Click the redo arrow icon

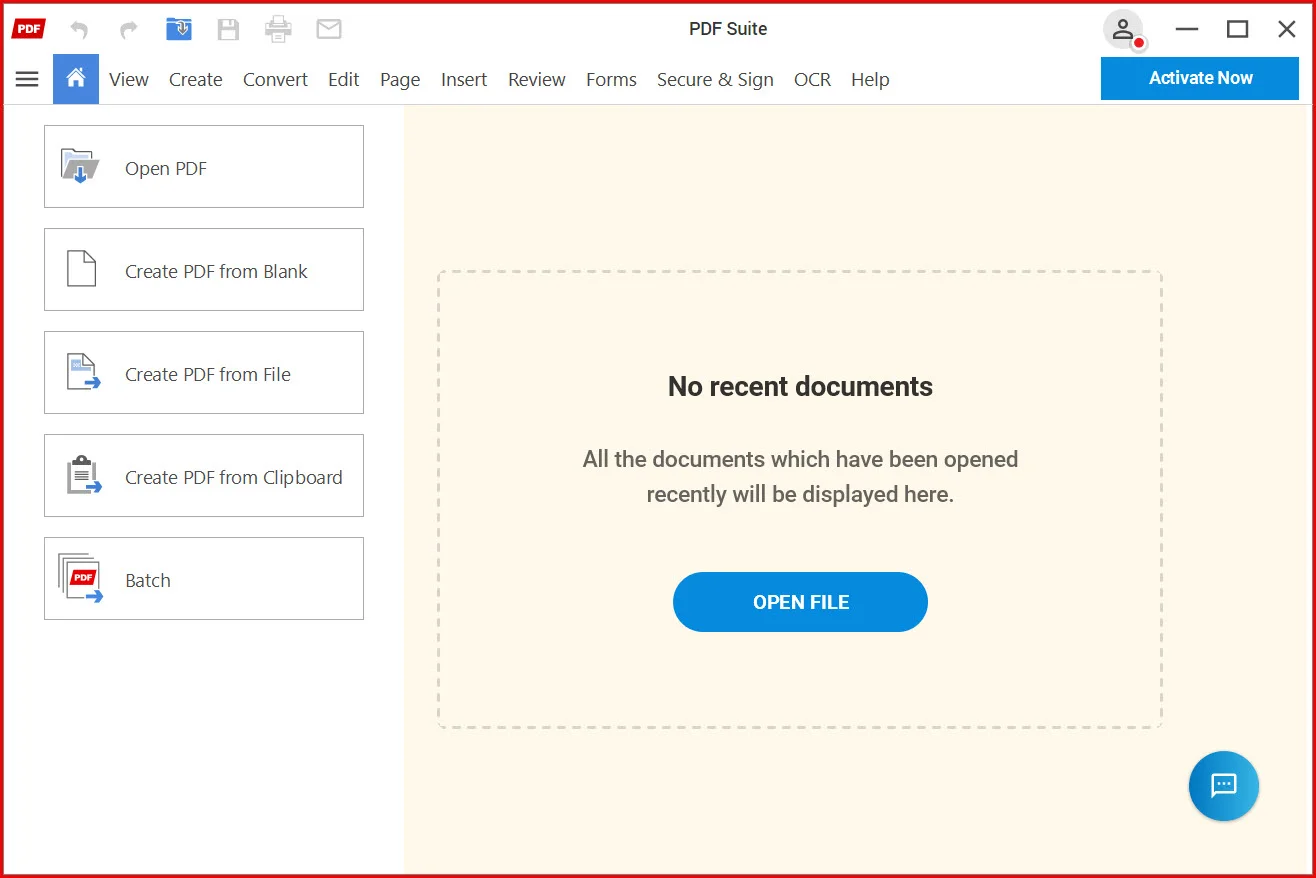click(x=129, y=30)
